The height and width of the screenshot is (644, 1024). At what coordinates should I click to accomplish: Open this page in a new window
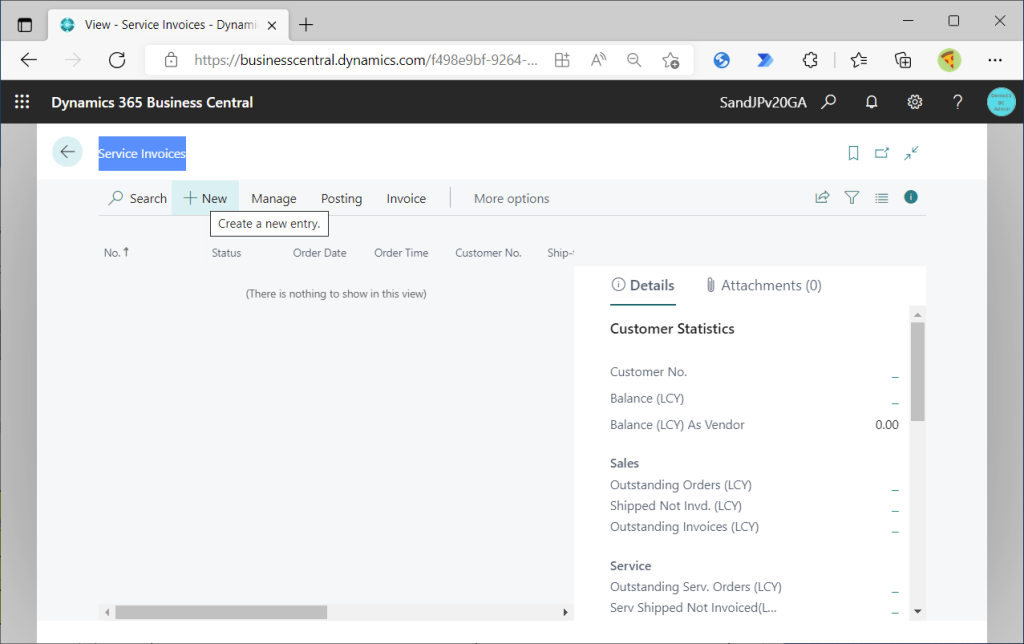tap(882, 153)
